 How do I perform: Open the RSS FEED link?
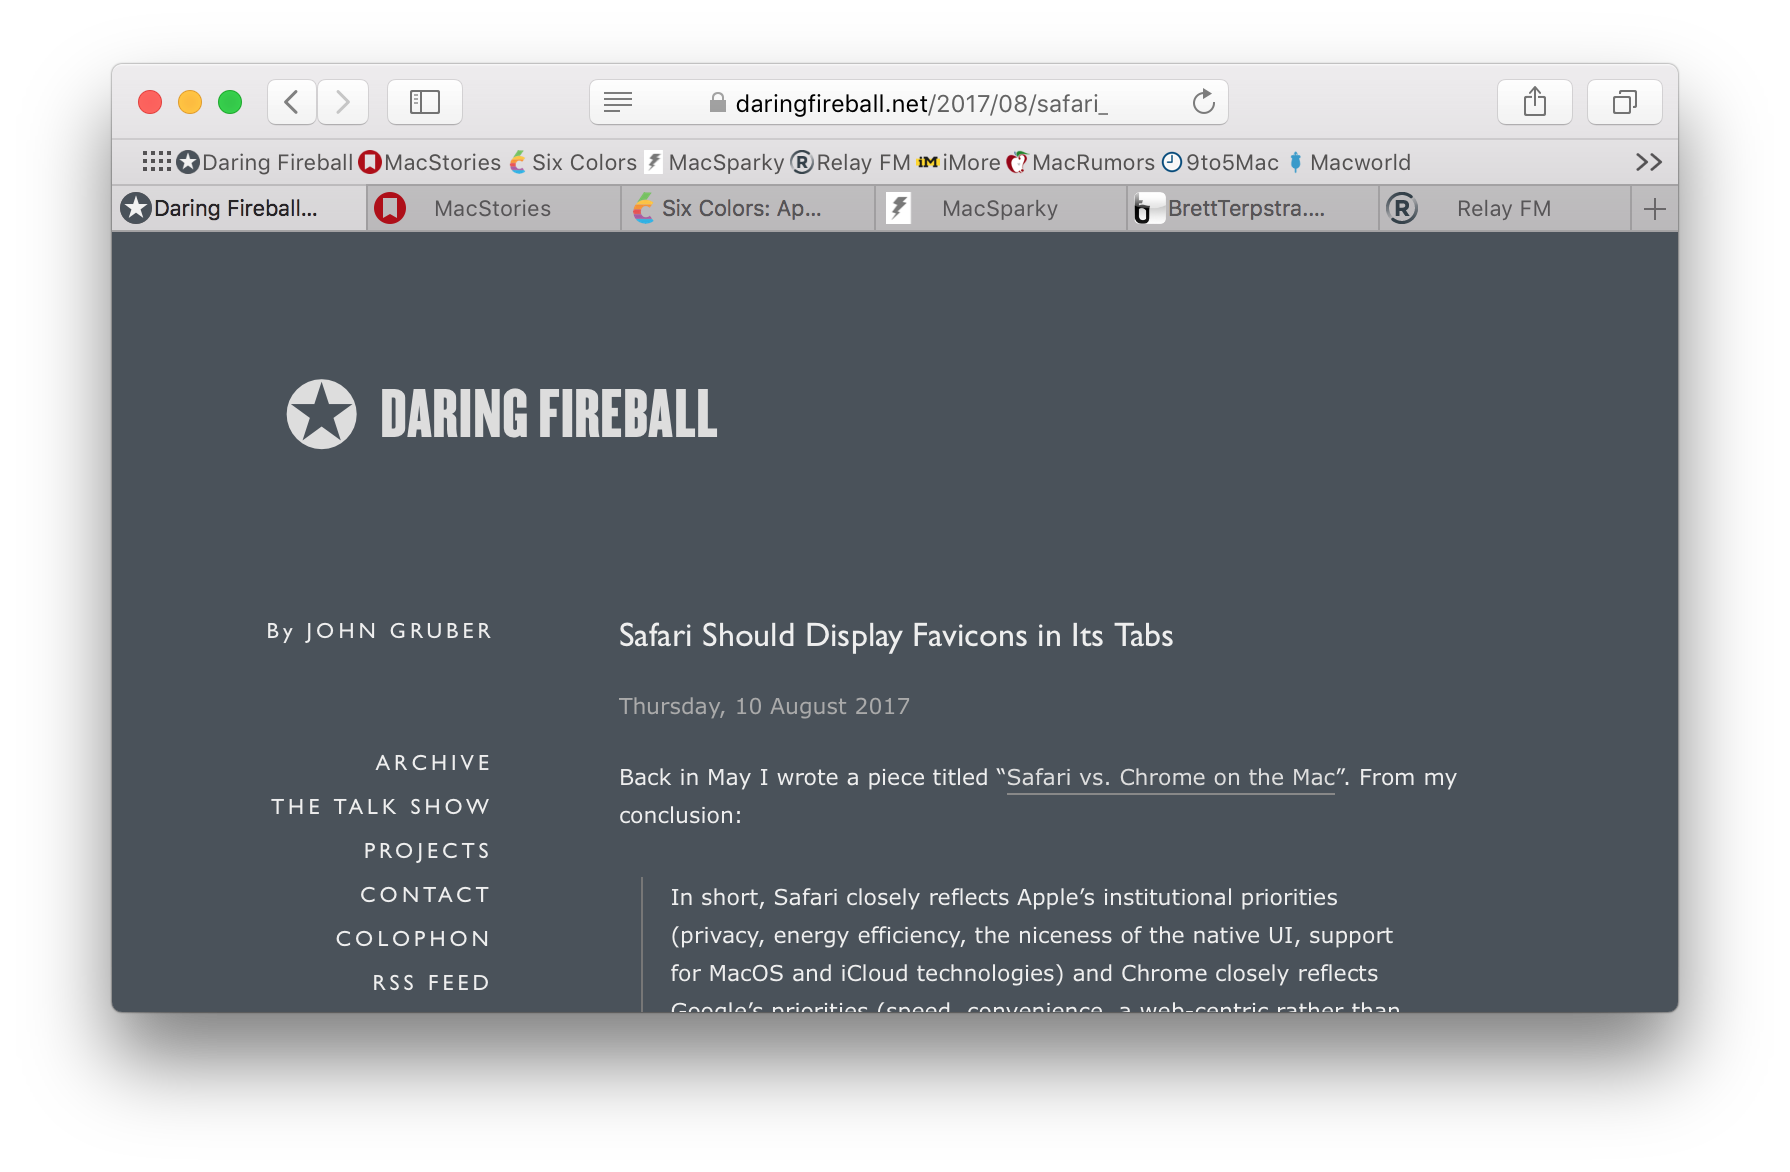tap(431, 983)
